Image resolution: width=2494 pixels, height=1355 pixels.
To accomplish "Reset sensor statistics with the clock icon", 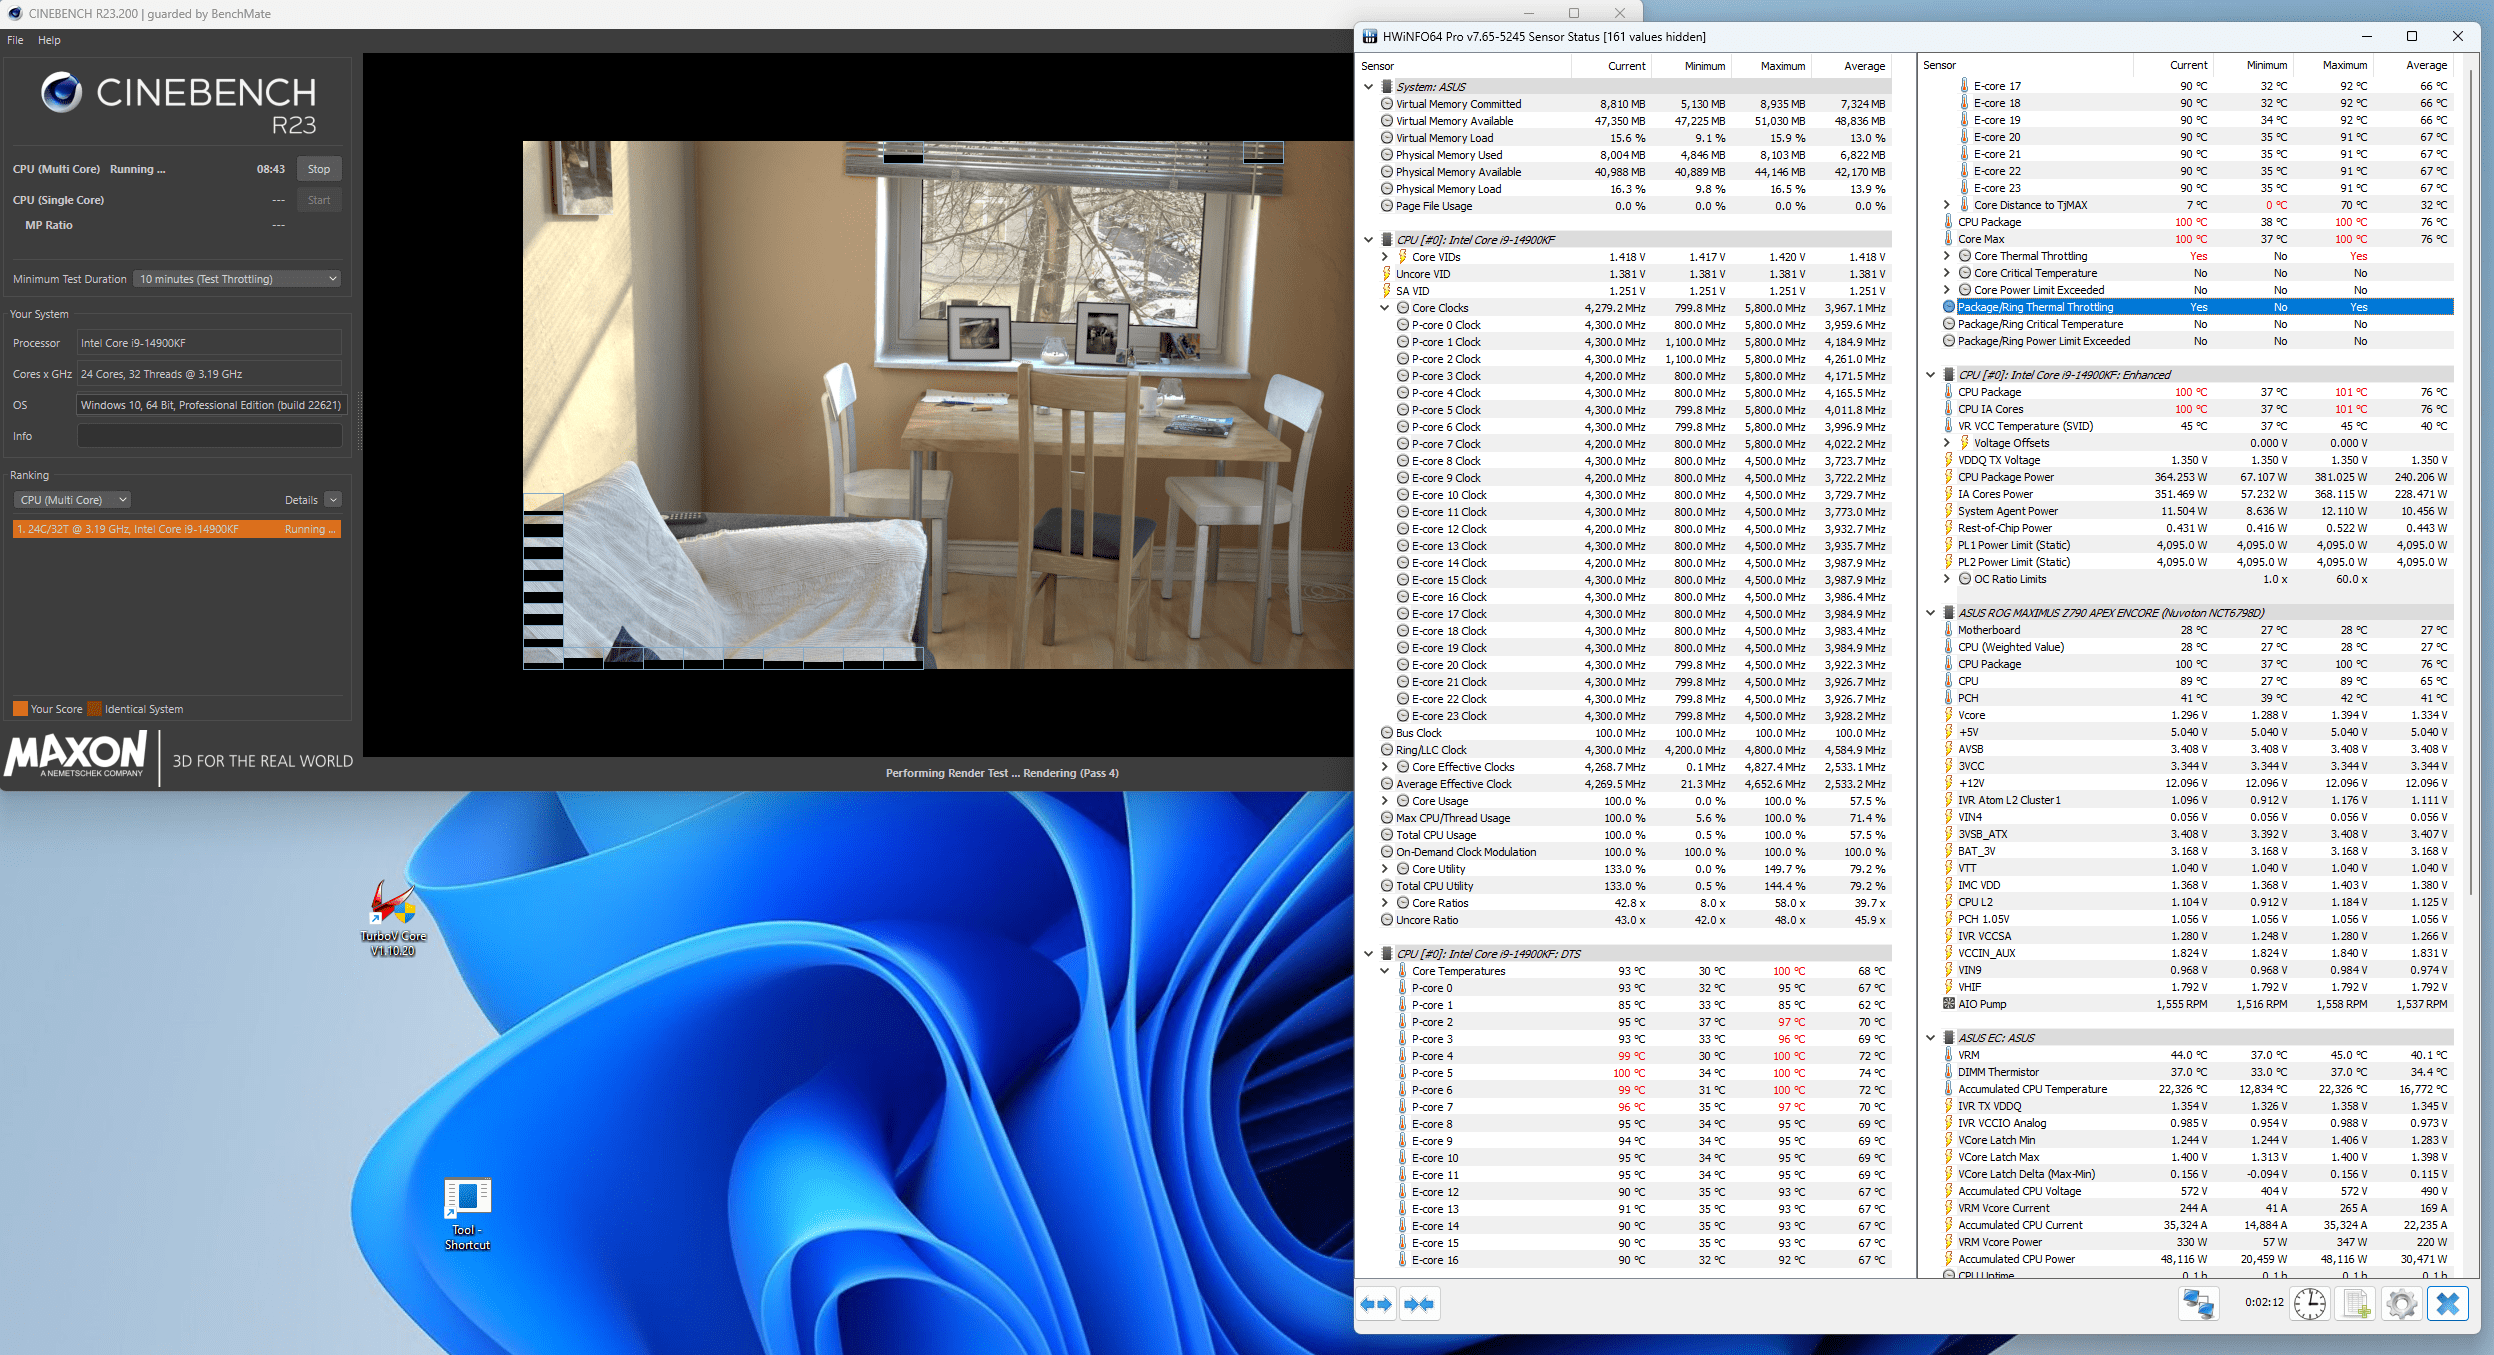I will 2310,1304.
